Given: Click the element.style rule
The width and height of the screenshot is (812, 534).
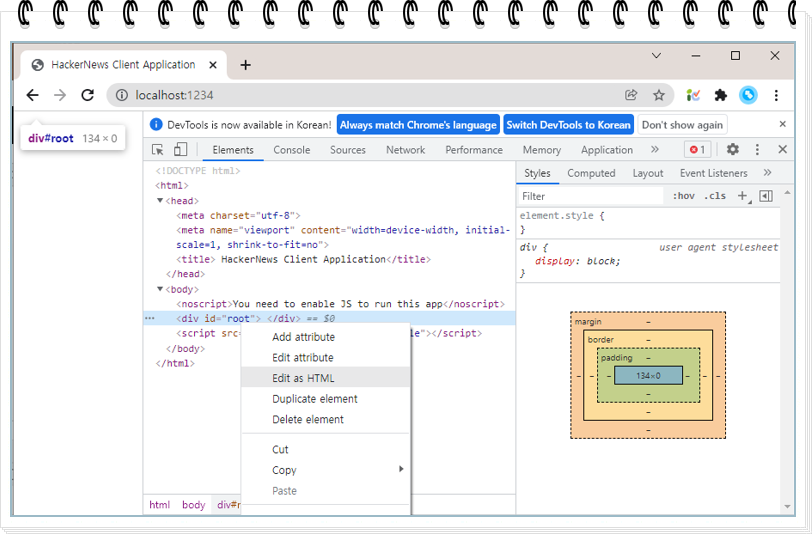Looking at the screenshot, I should pyautogui.click(x=562, y=215).
